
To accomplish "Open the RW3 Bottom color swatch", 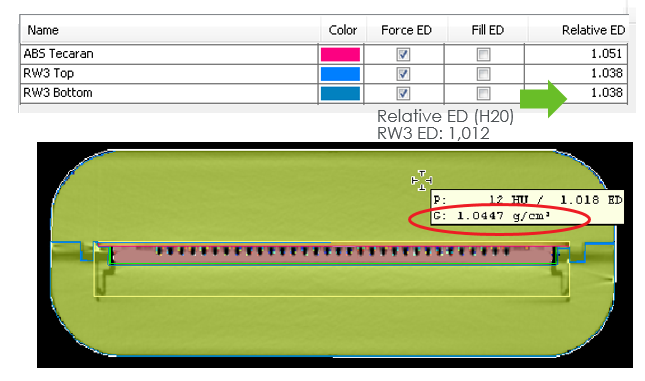I will tap(340, 93).
